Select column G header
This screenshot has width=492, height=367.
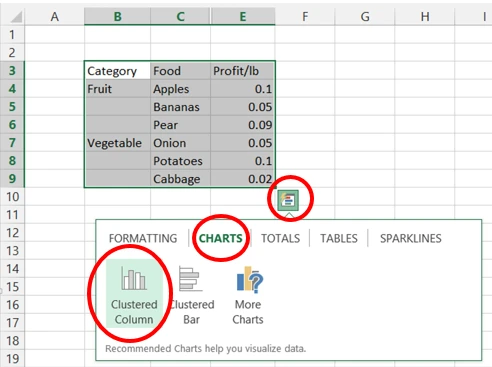pos(365,16)
